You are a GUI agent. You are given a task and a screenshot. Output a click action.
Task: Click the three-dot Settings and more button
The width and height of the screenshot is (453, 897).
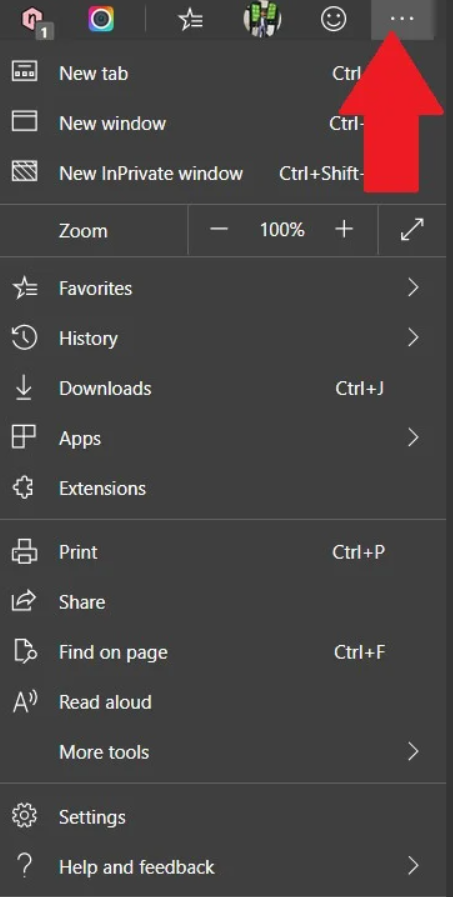pyautogui.click(x=402, y=19)
